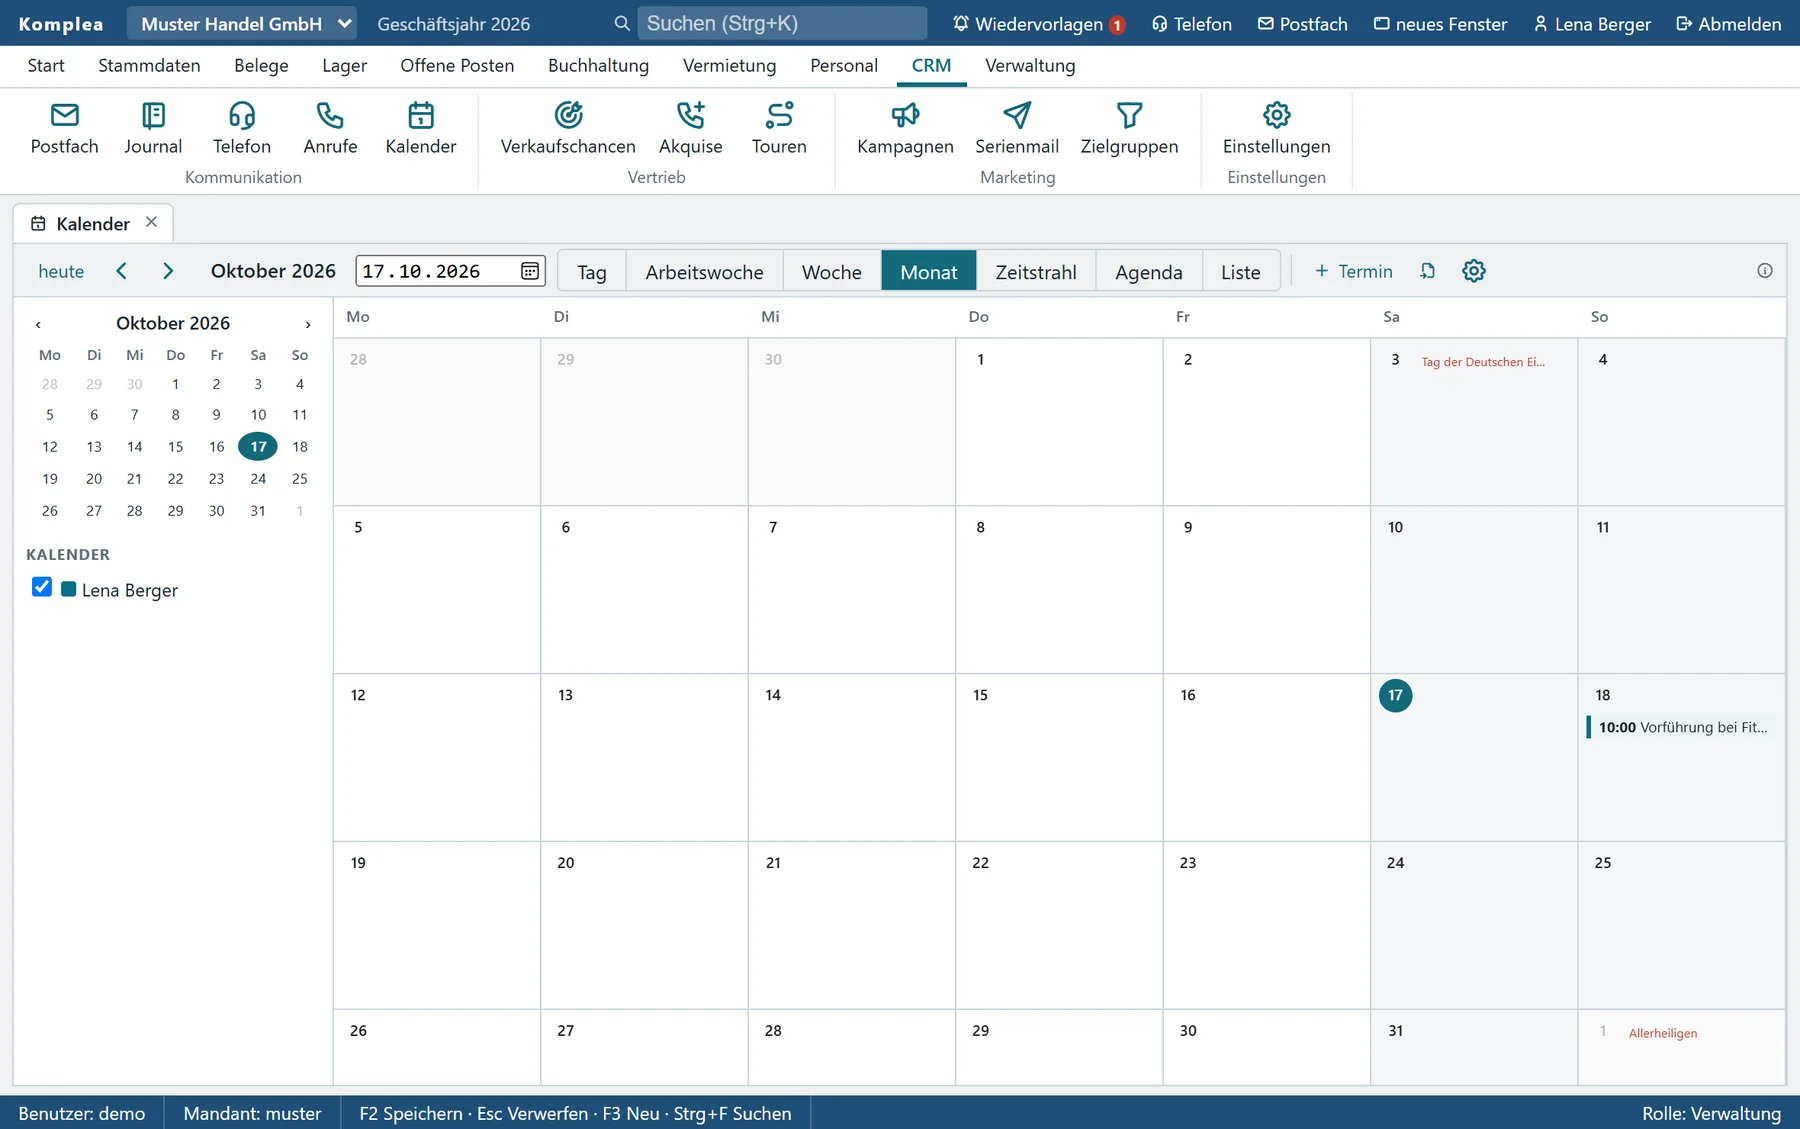The width and height of the screenshot is (1800, 1129).
Task: Switch calendar to Woche view
Action: (831, 271)
